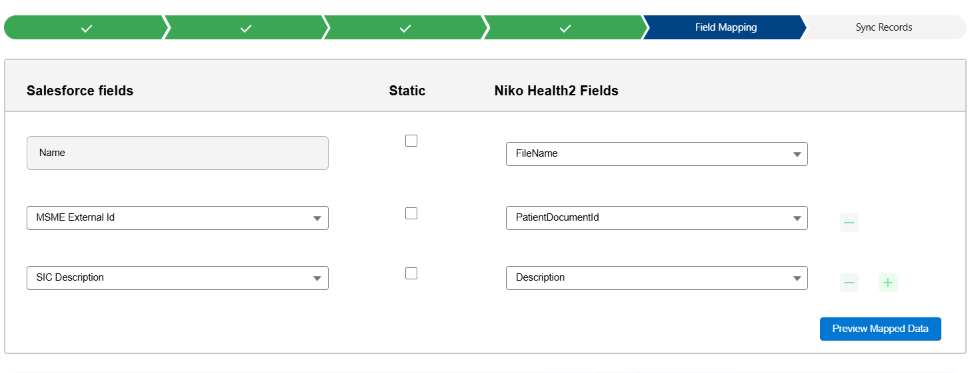
Task: Click the Static column header
Action: click(x=407, y=90)
